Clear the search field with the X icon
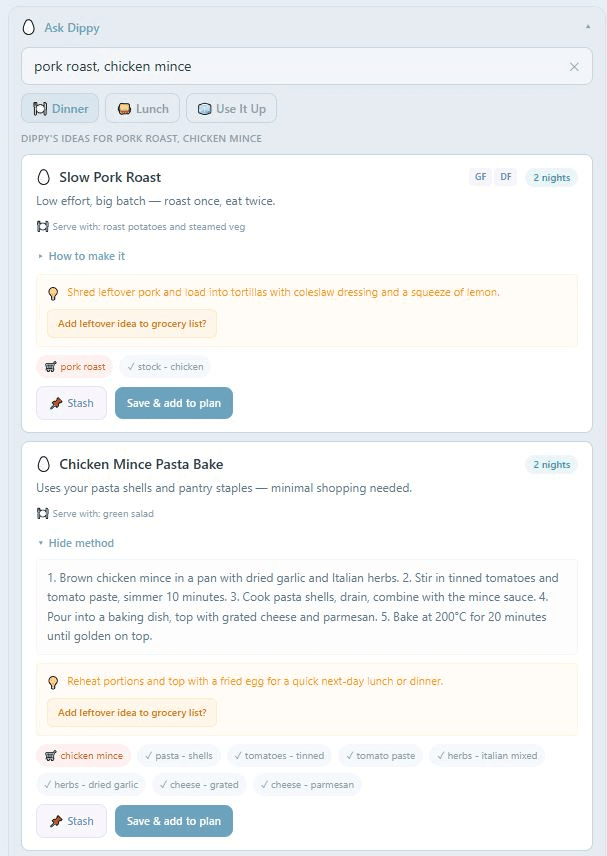 point(574,67)
